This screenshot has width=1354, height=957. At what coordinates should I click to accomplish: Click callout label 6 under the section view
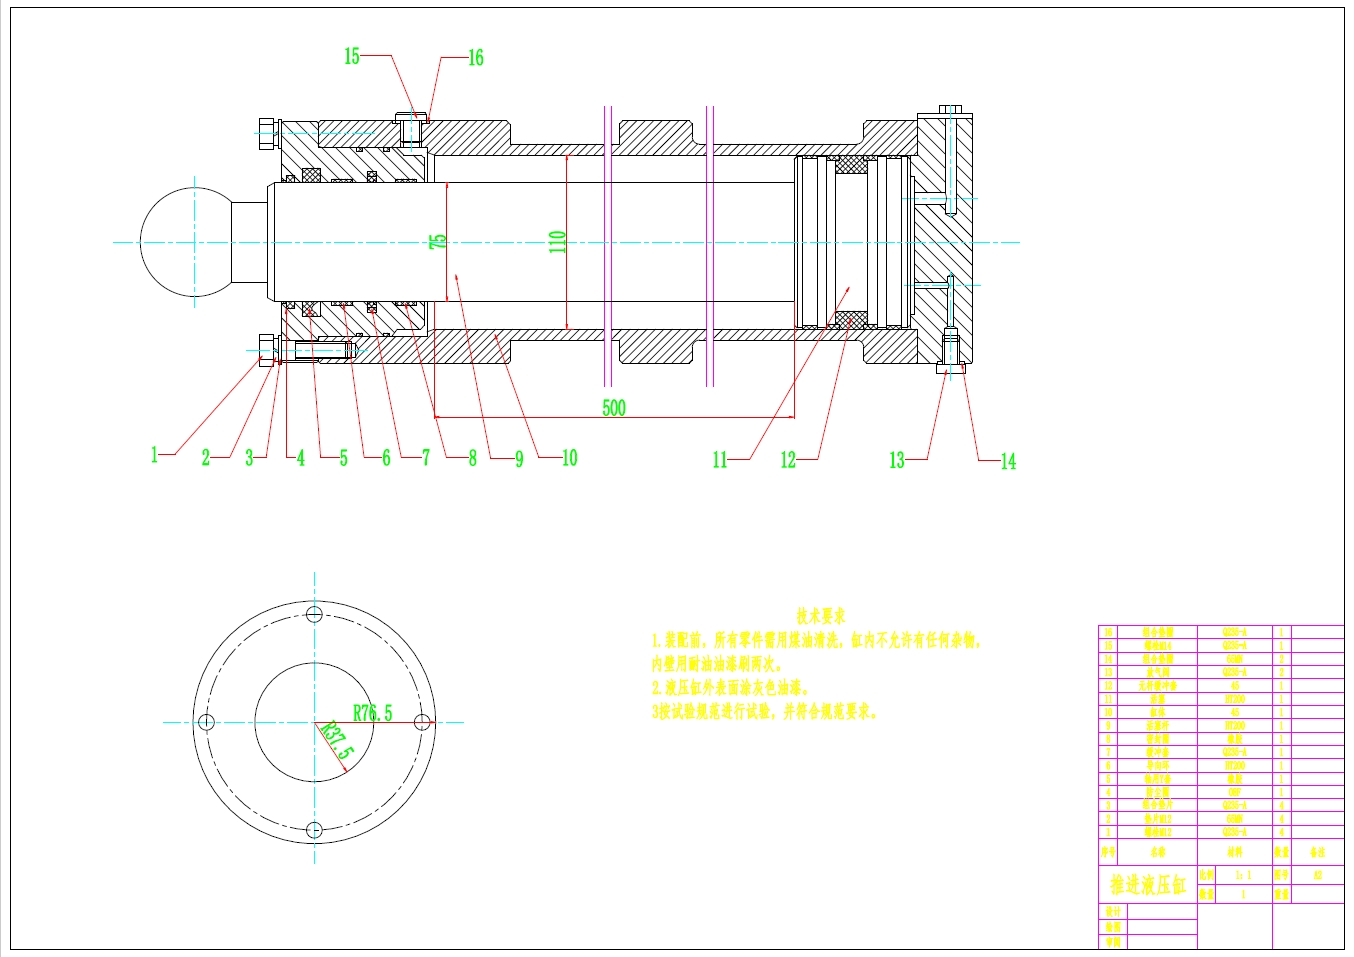(x=386, y=458)
